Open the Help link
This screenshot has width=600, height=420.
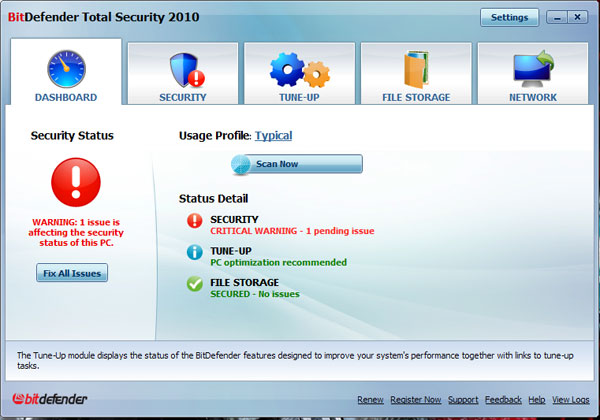537,400
